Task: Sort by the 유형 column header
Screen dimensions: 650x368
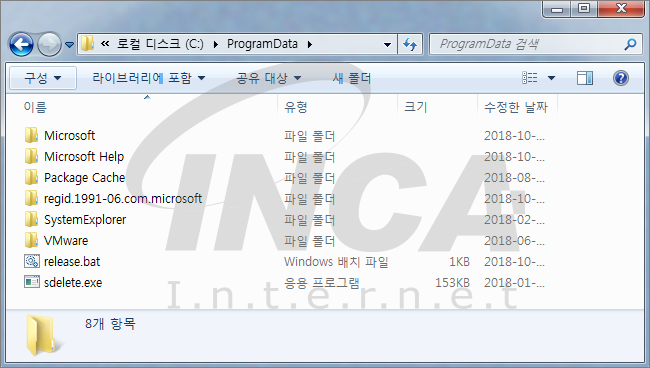Action: click(x=296, y=107)
